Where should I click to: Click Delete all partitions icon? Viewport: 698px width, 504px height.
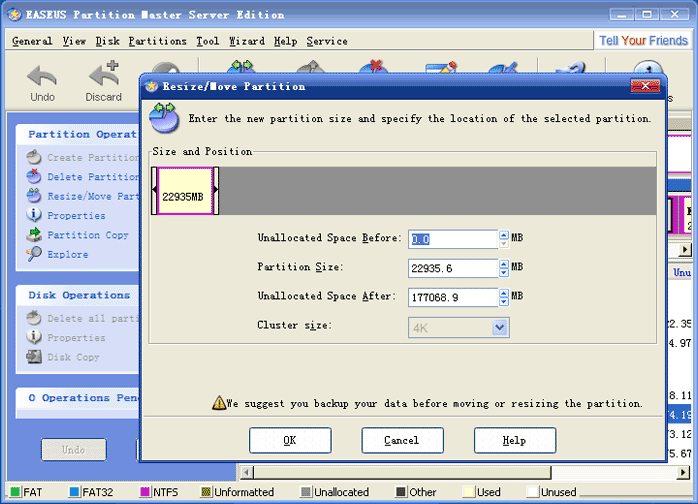tap(34, 318)
